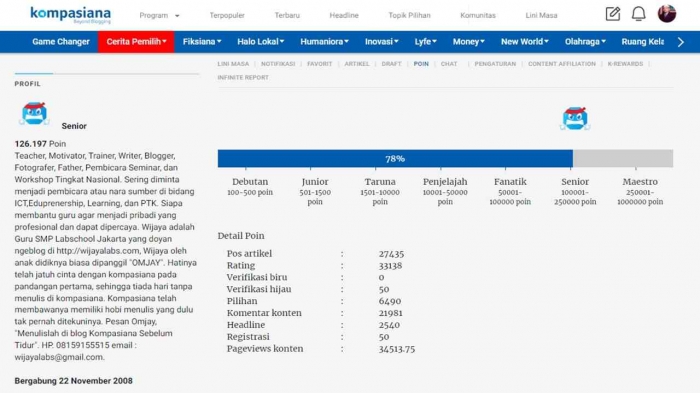The width and height of the screenshot is (700, 393).
Task: Click the Senior level label under progress bar
Action: point(575,182)
